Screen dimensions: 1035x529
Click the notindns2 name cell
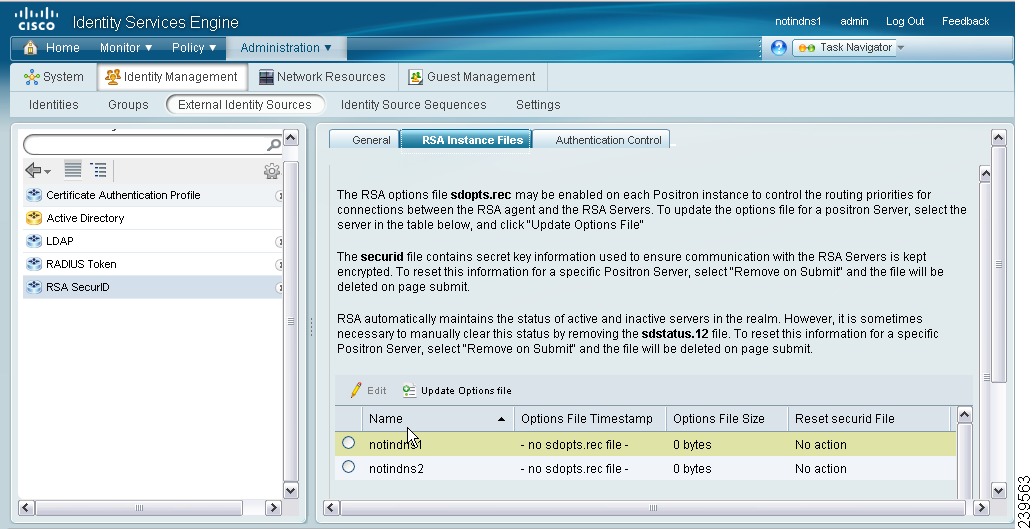click(396, 468)
